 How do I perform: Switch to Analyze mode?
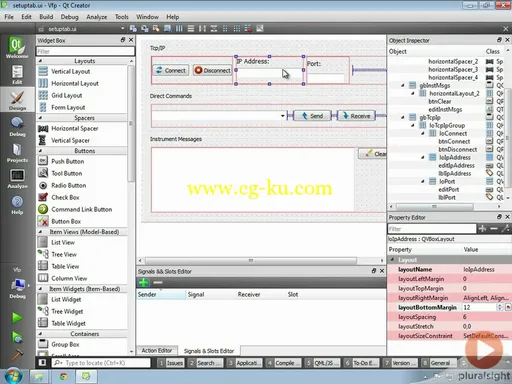click(x=17, y=179)
